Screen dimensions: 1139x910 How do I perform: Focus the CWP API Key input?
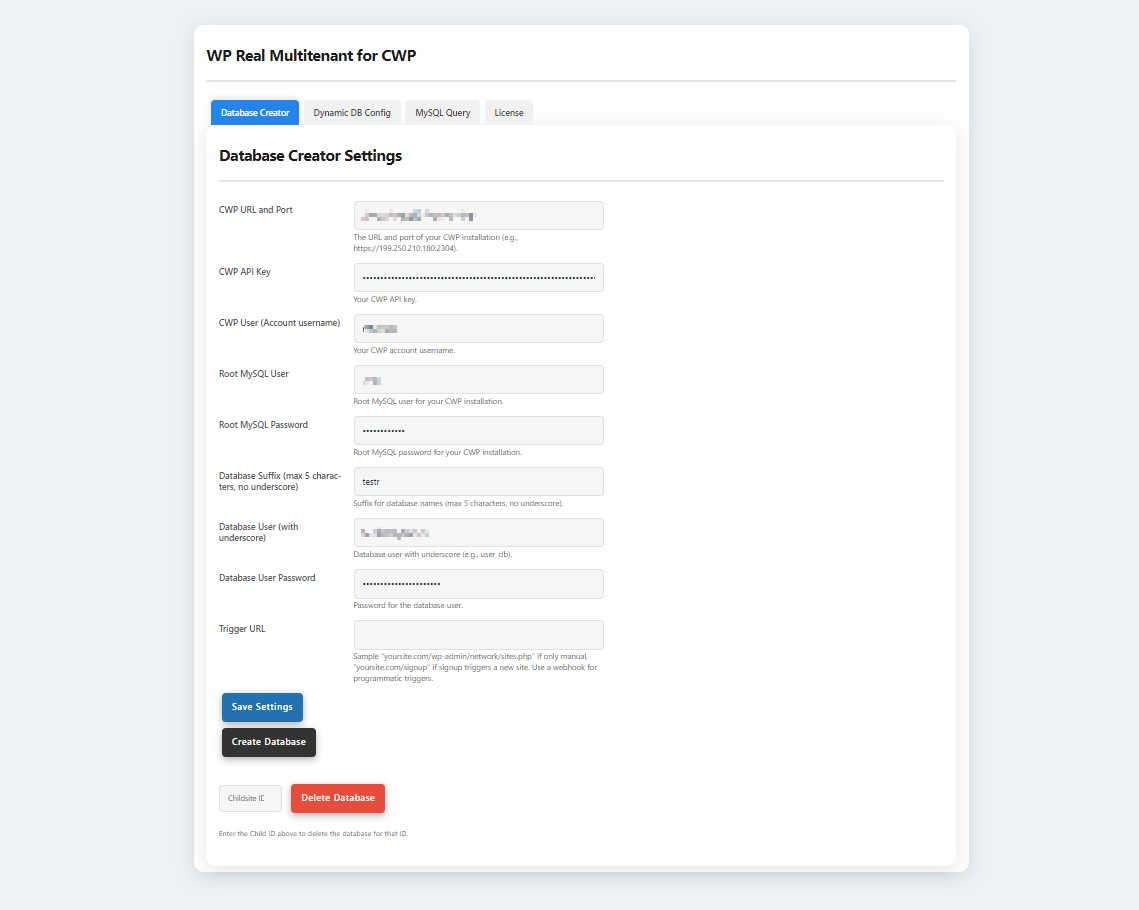pyautogui.click(x=478, y=278)
